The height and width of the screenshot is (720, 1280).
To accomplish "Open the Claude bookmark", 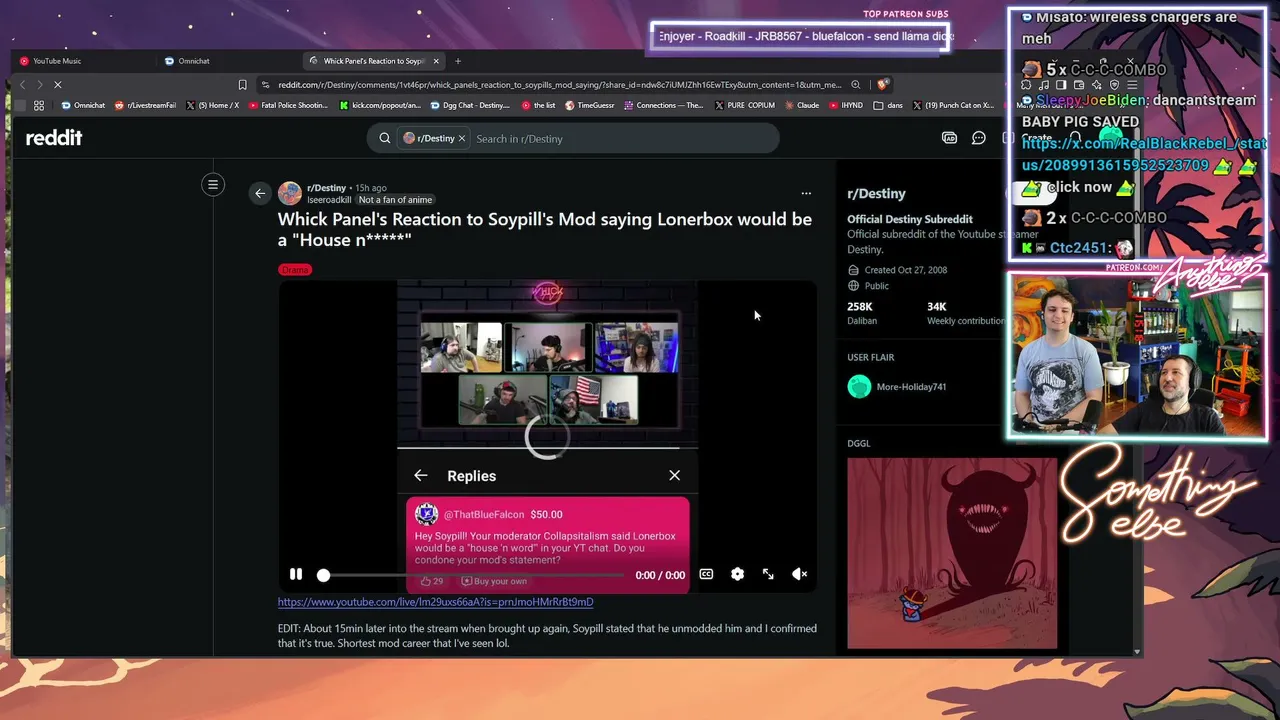I will click(x=802, y=105).
